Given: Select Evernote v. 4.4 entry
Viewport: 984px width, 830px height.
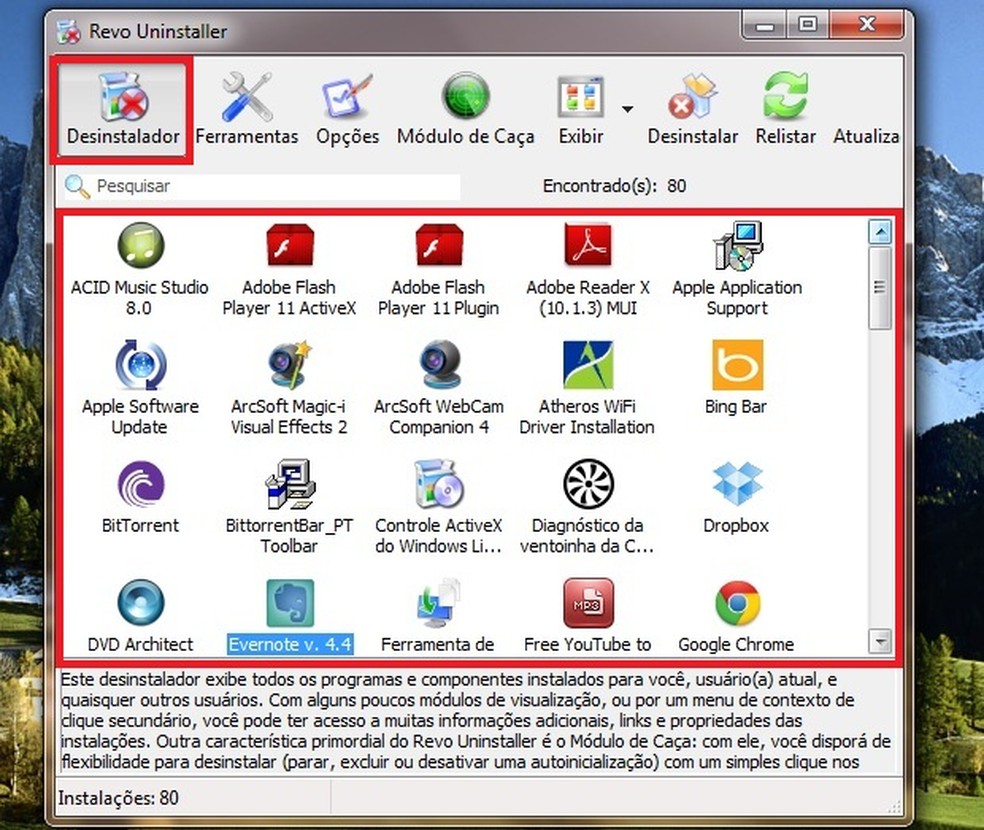Looking at the screenshot, I should click(x=290, y=616).
